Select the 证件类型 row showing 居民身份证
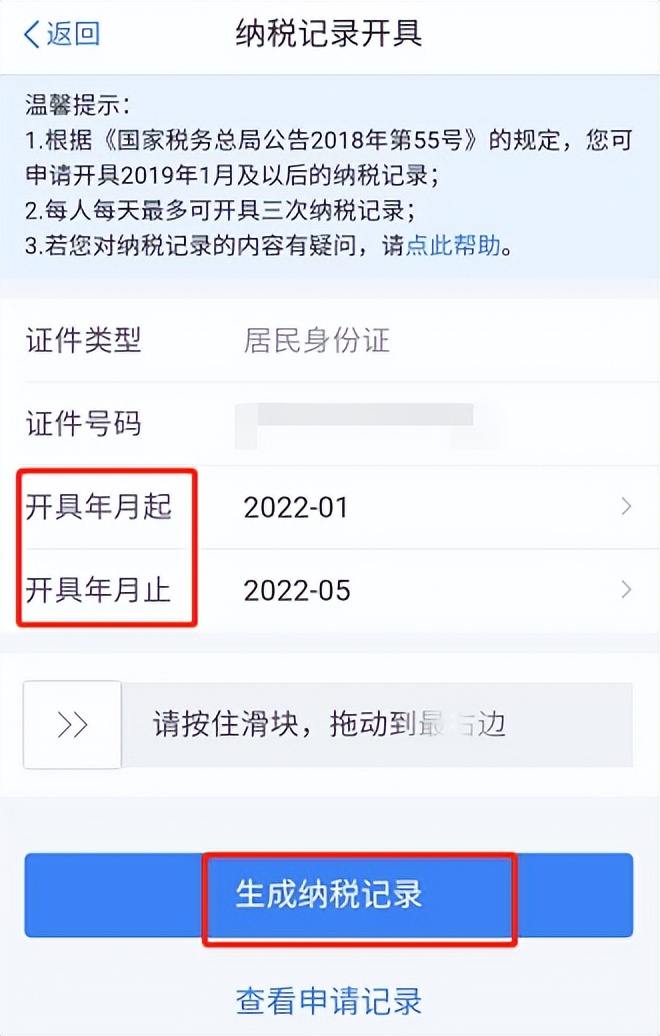This screenshot has height=1036, width=660. [x=330, y=341]
